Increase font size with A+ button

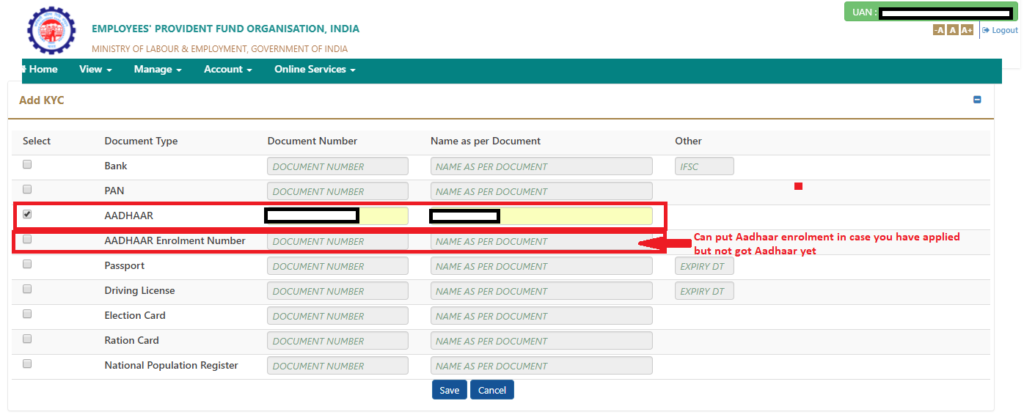click(x=967, y=30)
